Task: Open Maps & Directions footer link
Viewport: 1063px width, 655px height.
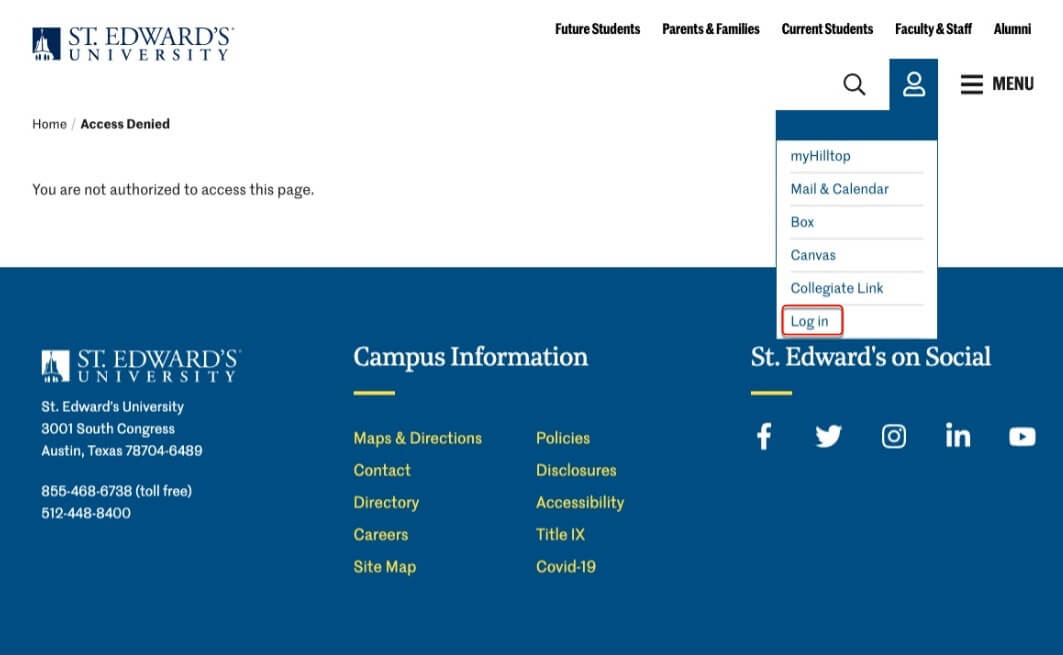Action: [x=417, y=438]
